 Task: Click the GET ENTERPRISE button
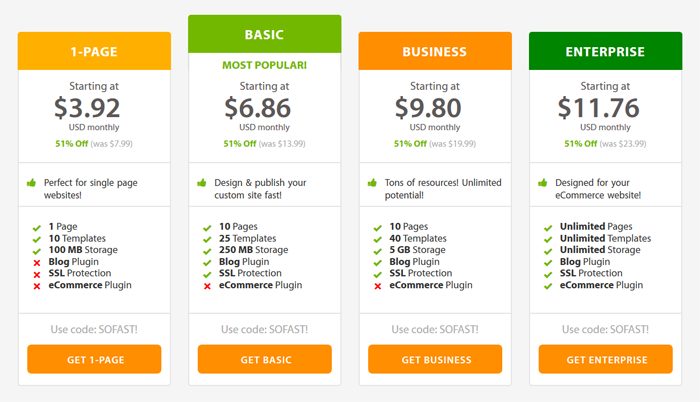606,359
